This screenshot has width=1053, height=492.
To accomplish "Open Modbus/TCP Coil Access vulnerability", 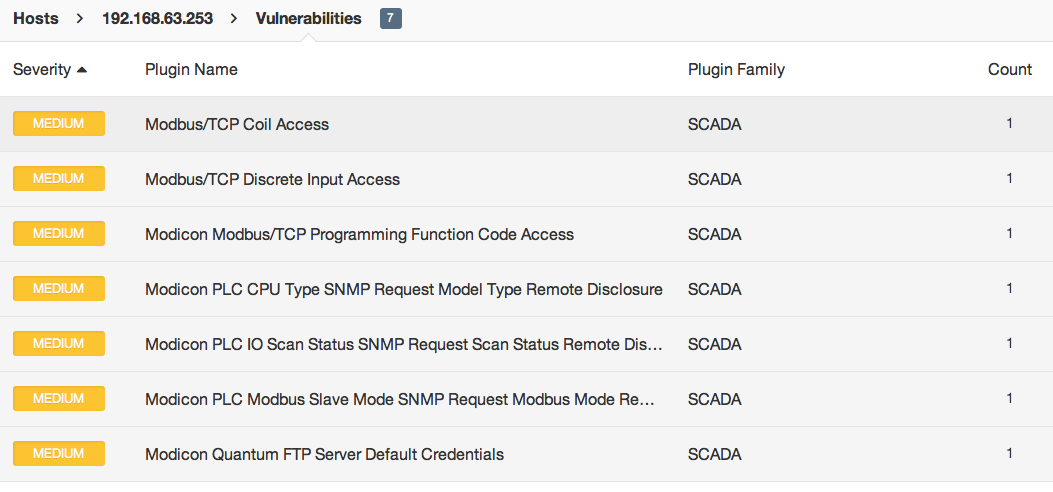I will 237,124.
